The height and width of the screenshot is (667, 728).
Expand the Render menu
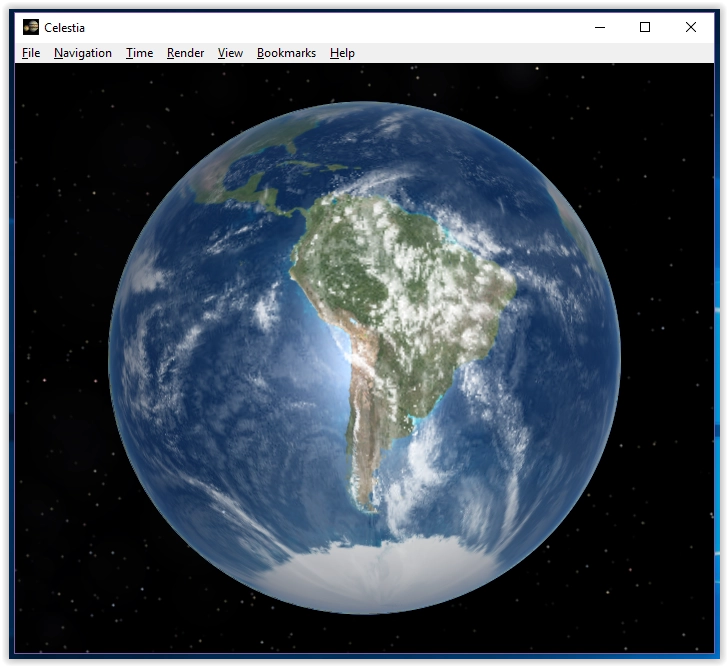point(185,53)
